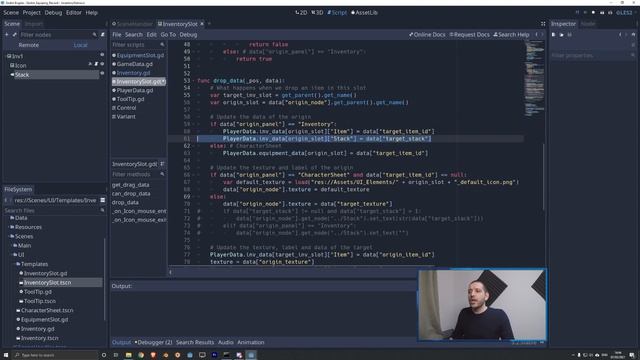Open script editor Search menu

pos(134,35)
